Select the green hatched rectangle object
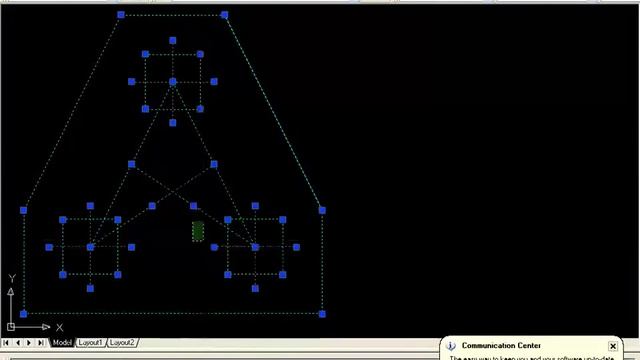Screen dimensions: 640x360 [x=198, y=231]
